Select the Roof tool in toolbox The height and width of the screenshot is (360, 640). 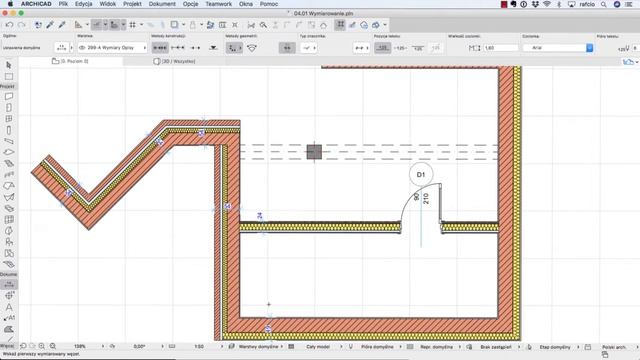coord(9,186)
